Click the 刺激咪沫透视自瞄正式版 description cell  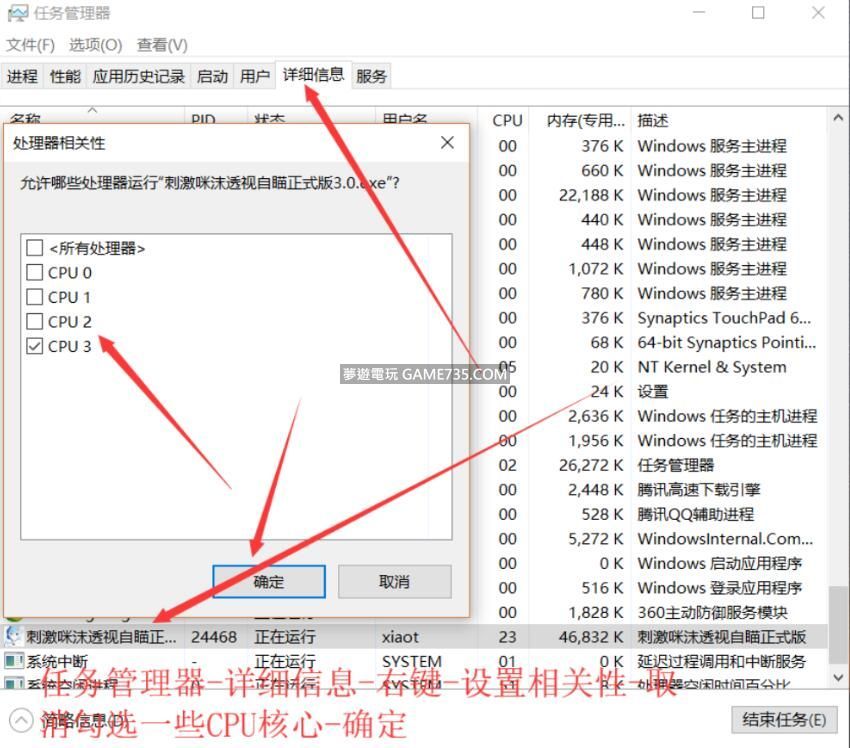click(722, 637)
